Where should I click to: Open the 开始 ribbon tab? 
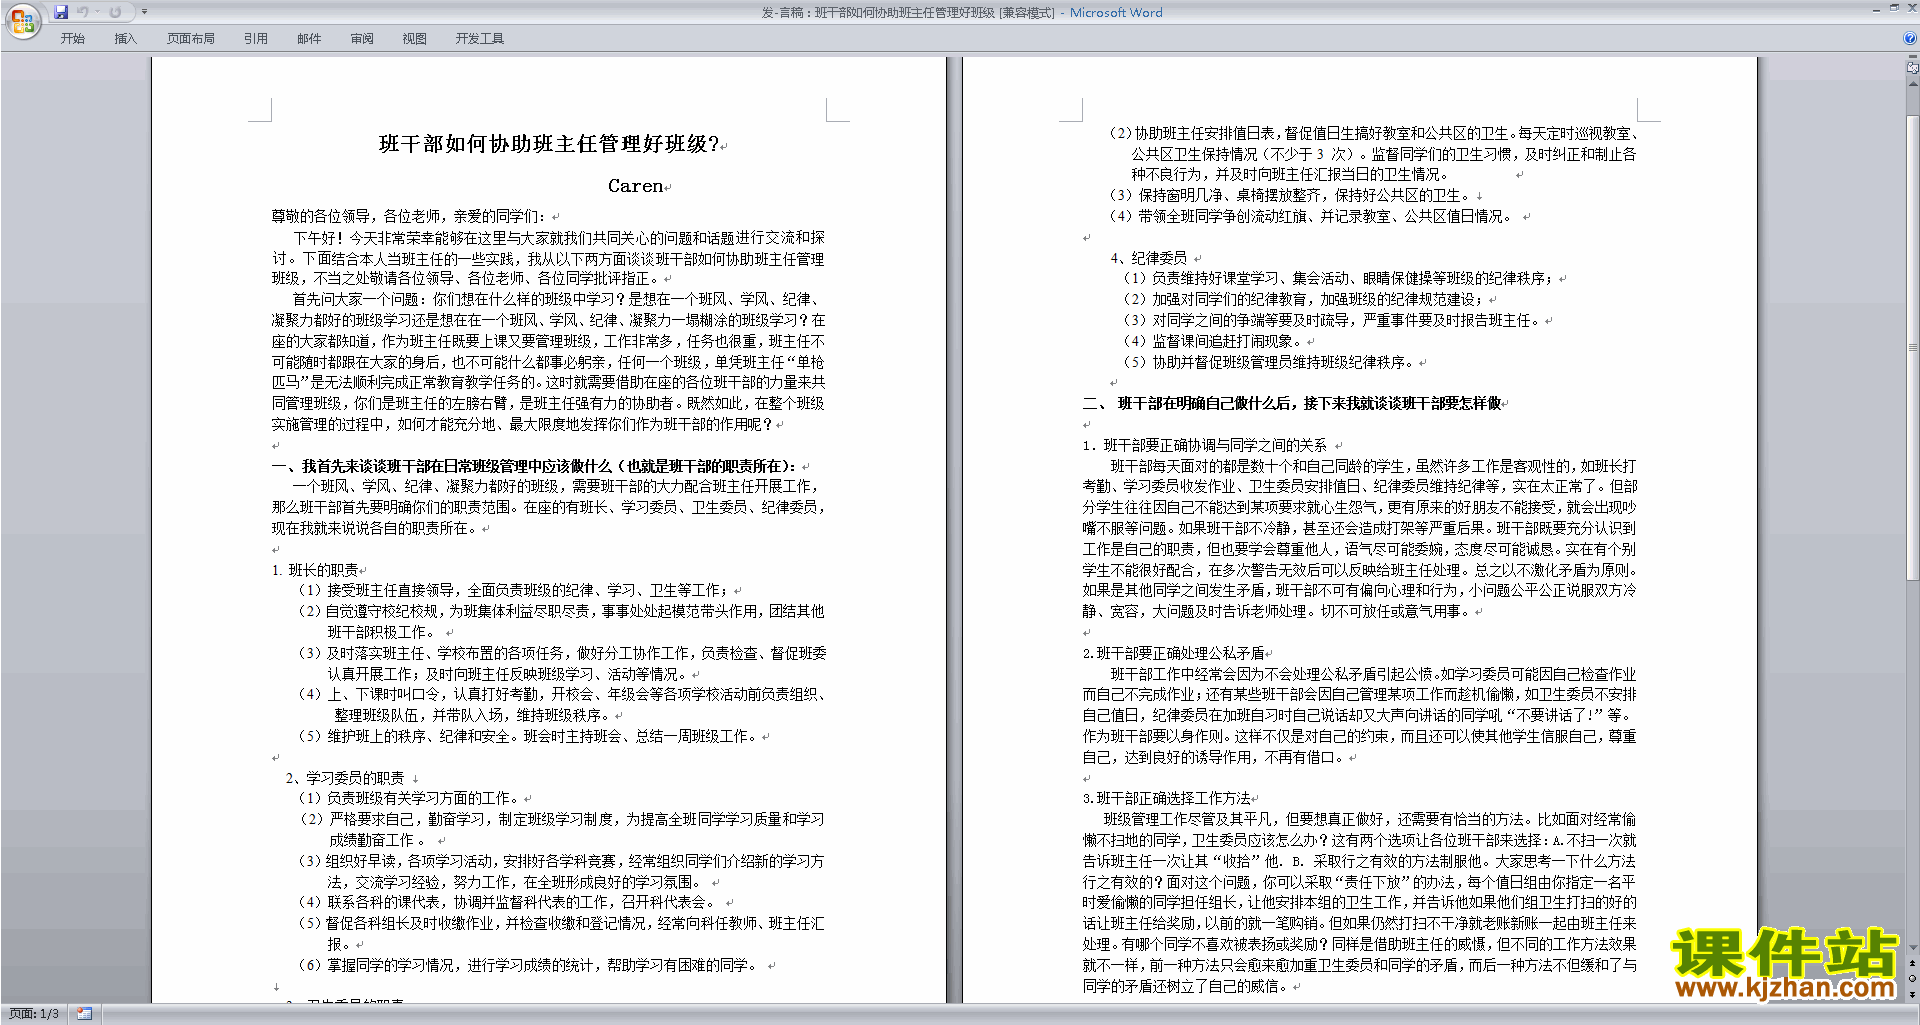[73, 39]
